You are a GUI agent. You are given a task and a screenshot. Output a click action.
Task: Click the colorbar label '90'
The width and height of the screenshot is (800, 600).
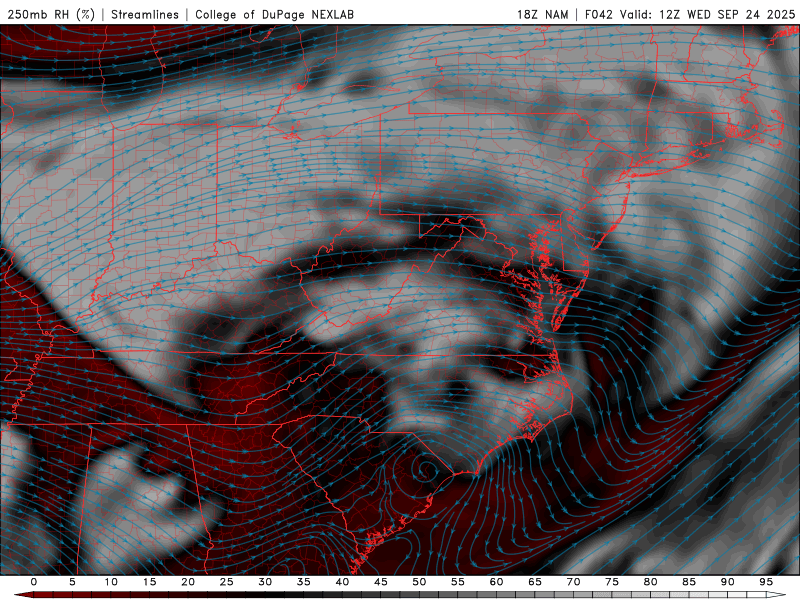pyautogui.click(x=728, y=582)
